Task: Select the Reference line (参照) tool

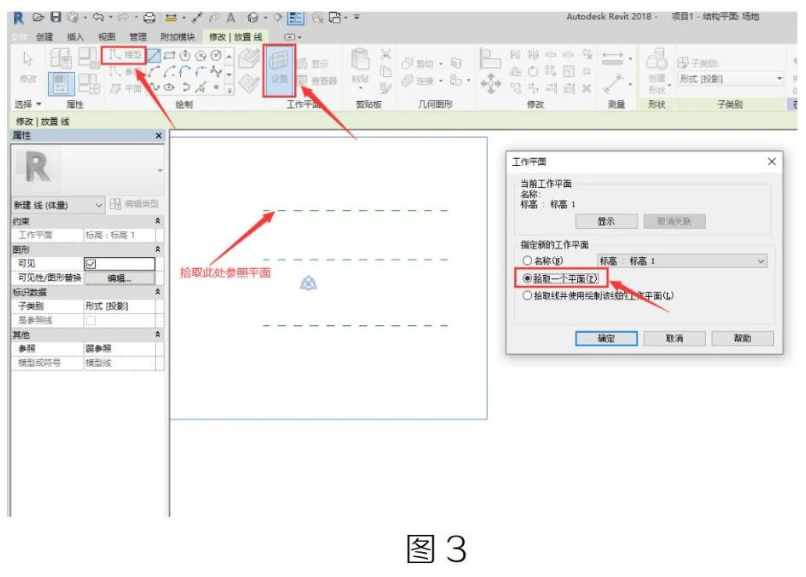Action: click(x=124, y=71)
